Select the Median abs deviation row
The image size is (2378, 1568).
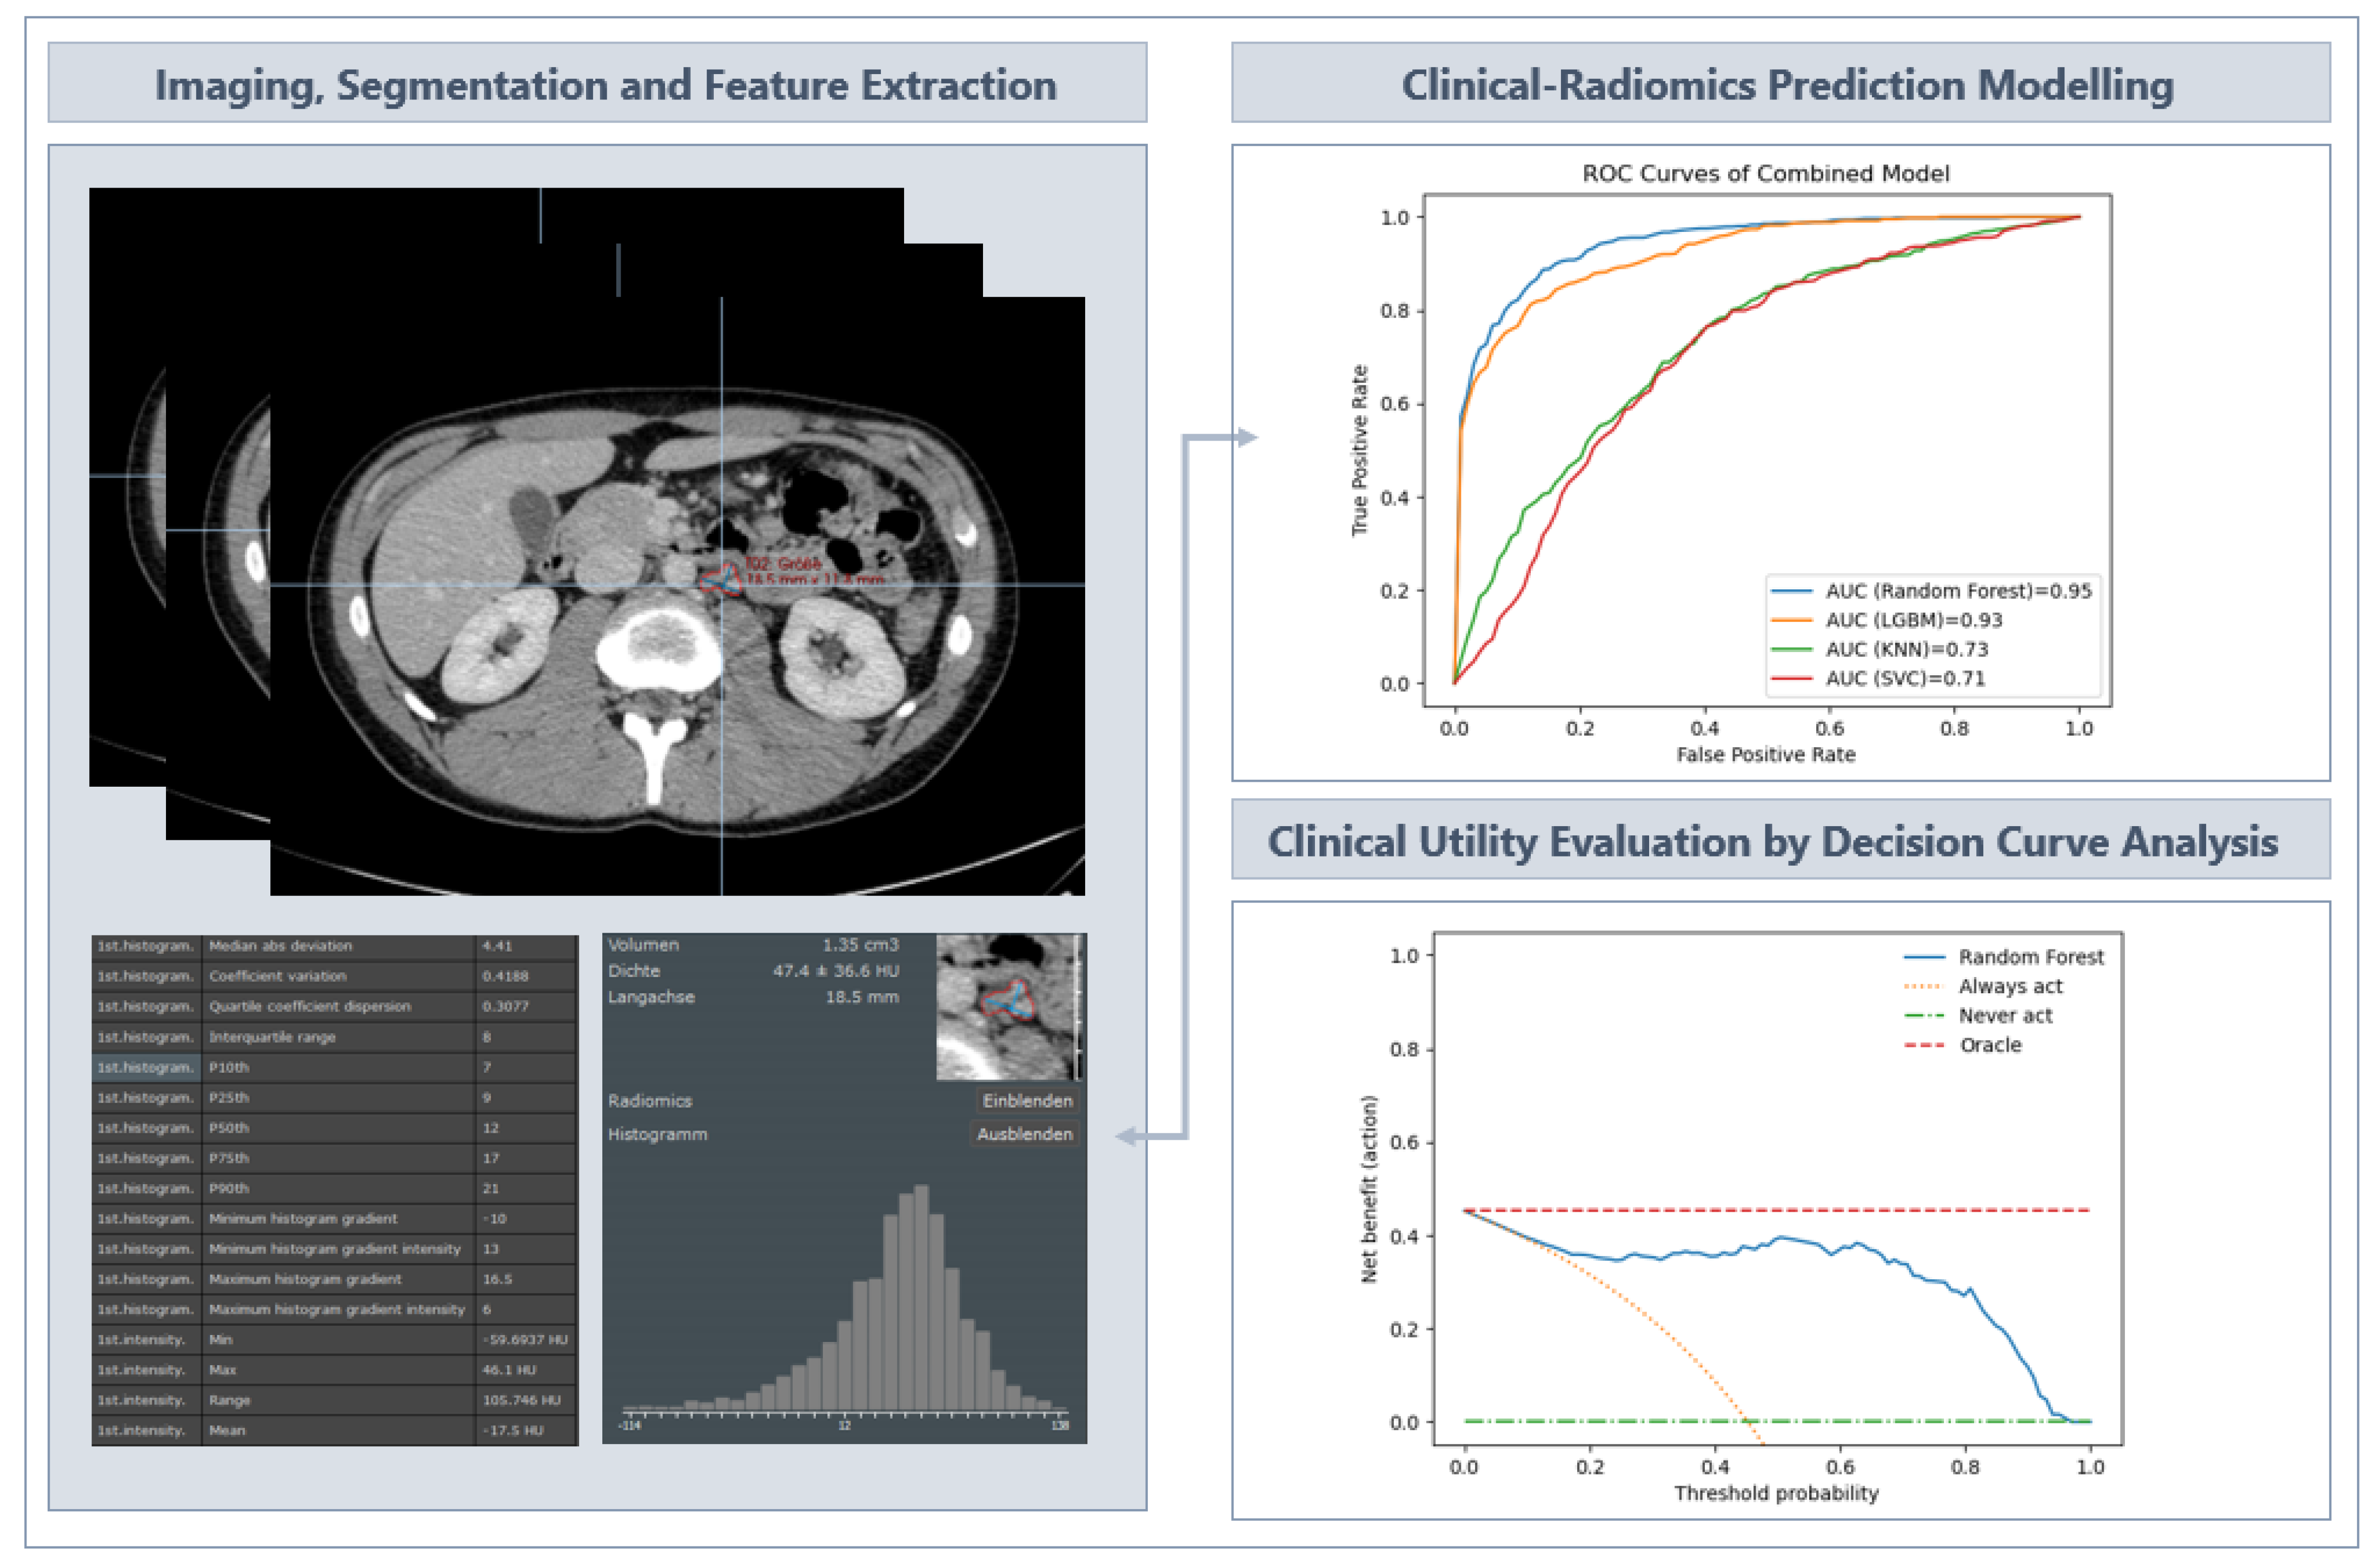(x=334, y=946)
